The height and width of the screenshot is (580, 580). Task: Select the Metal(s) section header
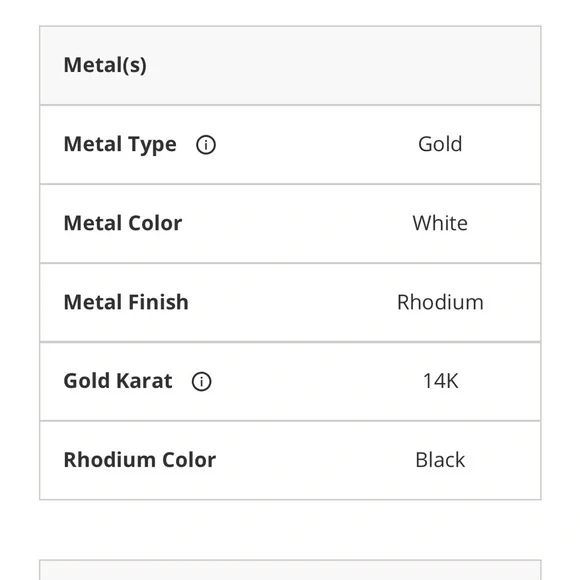pos(290,65)
